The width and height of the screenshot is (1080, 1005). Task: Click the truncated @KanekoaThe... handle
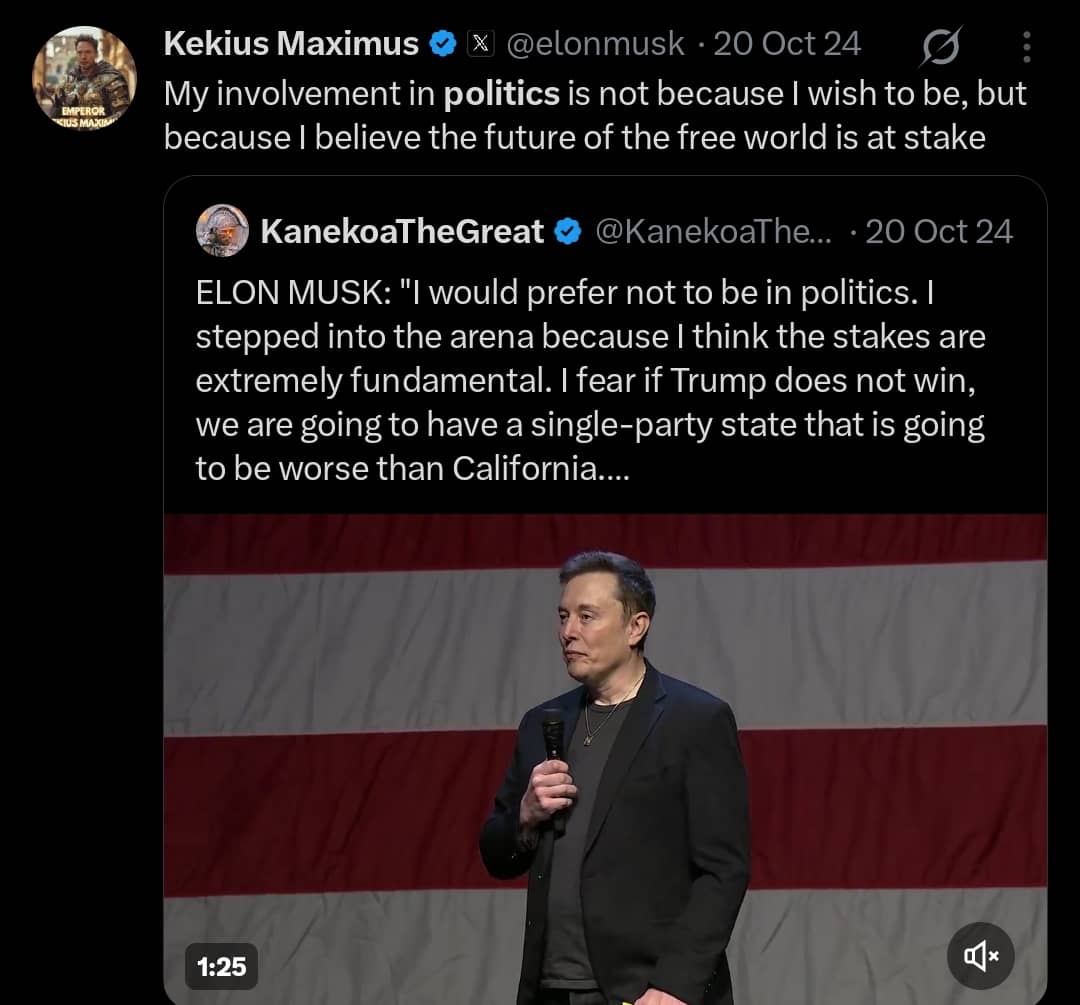coord(713,232)
